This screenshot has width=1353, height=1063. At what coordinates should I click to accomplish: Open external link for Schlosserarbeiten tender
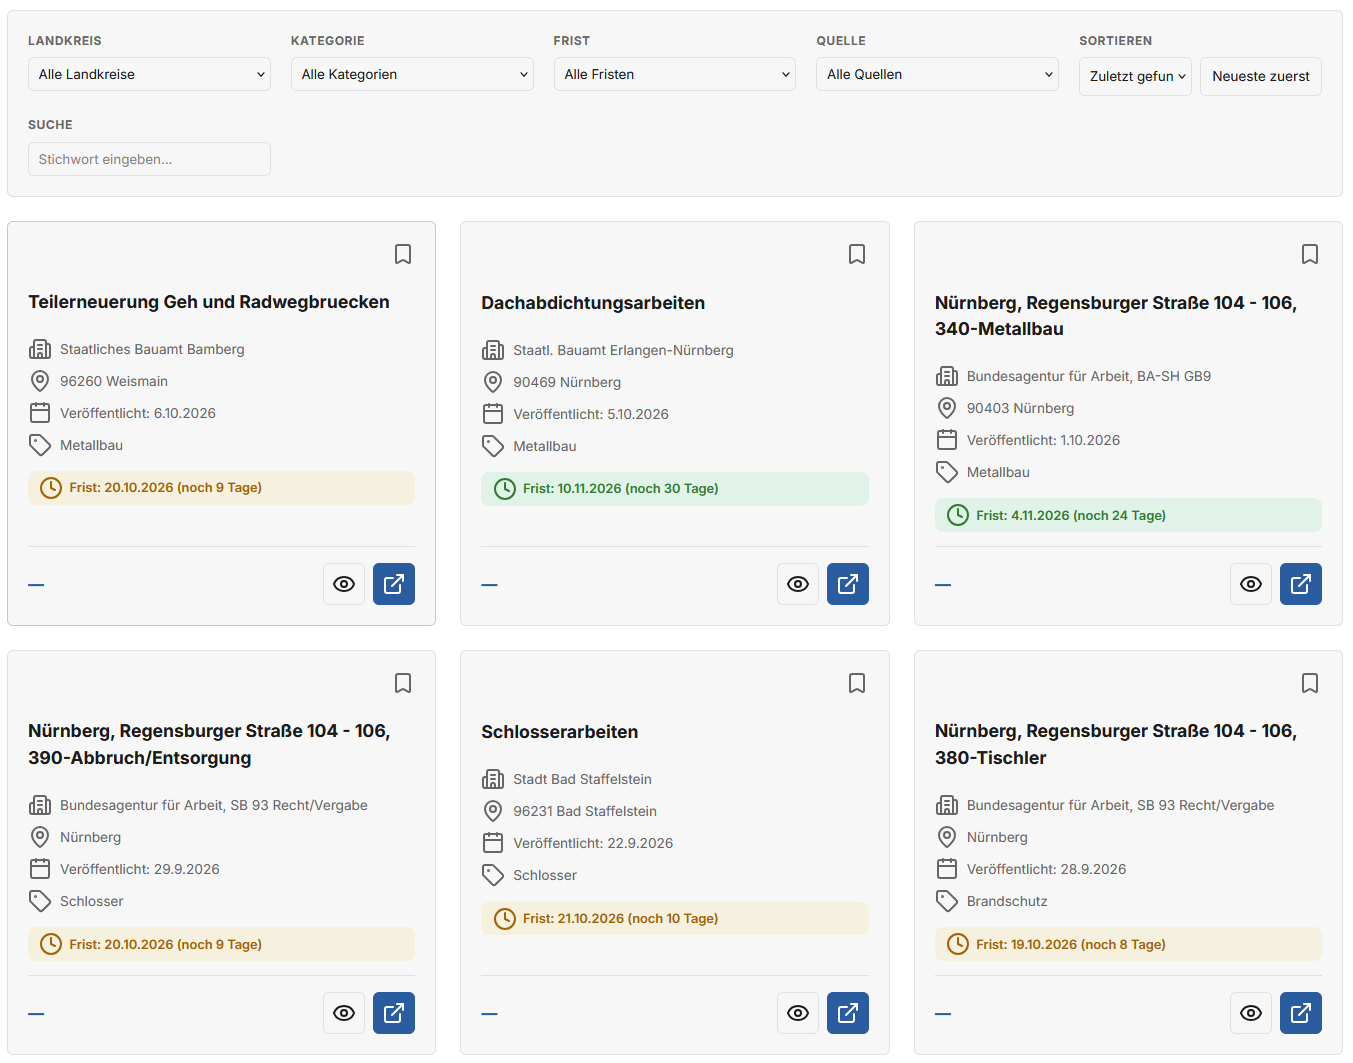[x=848, y=1013]
